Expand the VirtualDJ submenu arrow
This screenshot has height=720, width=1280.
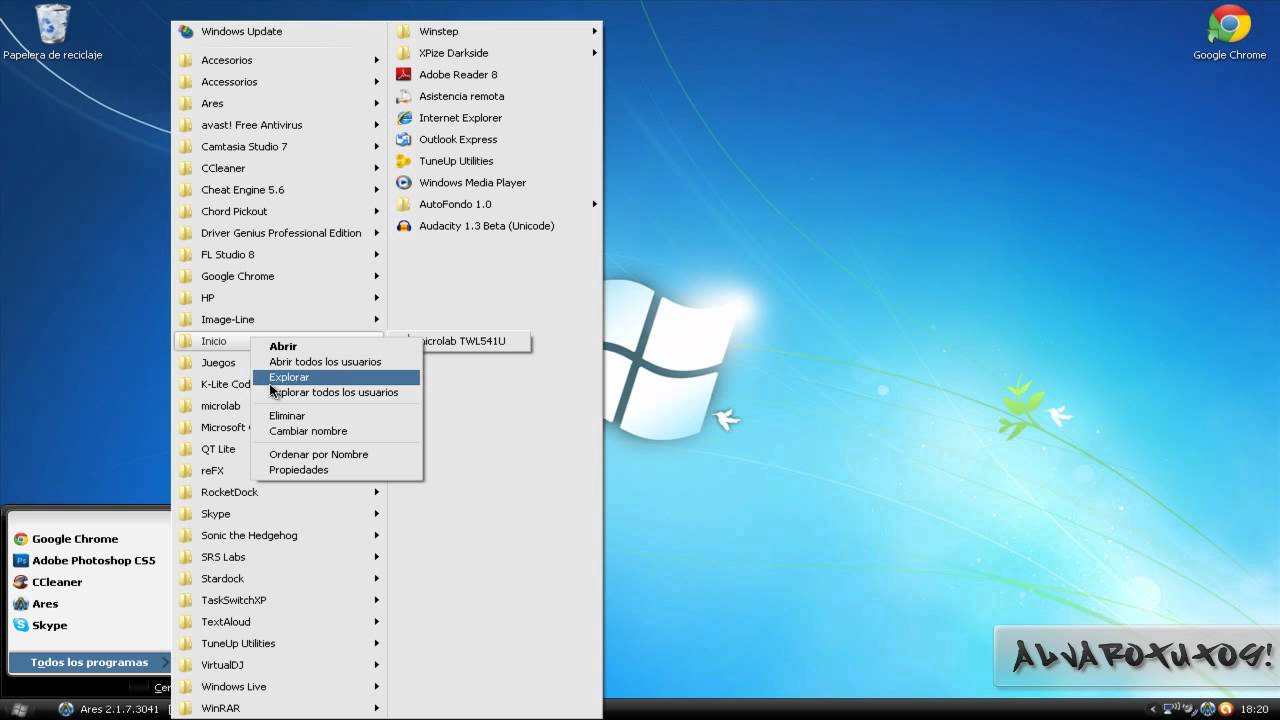[x=377, y=665]
